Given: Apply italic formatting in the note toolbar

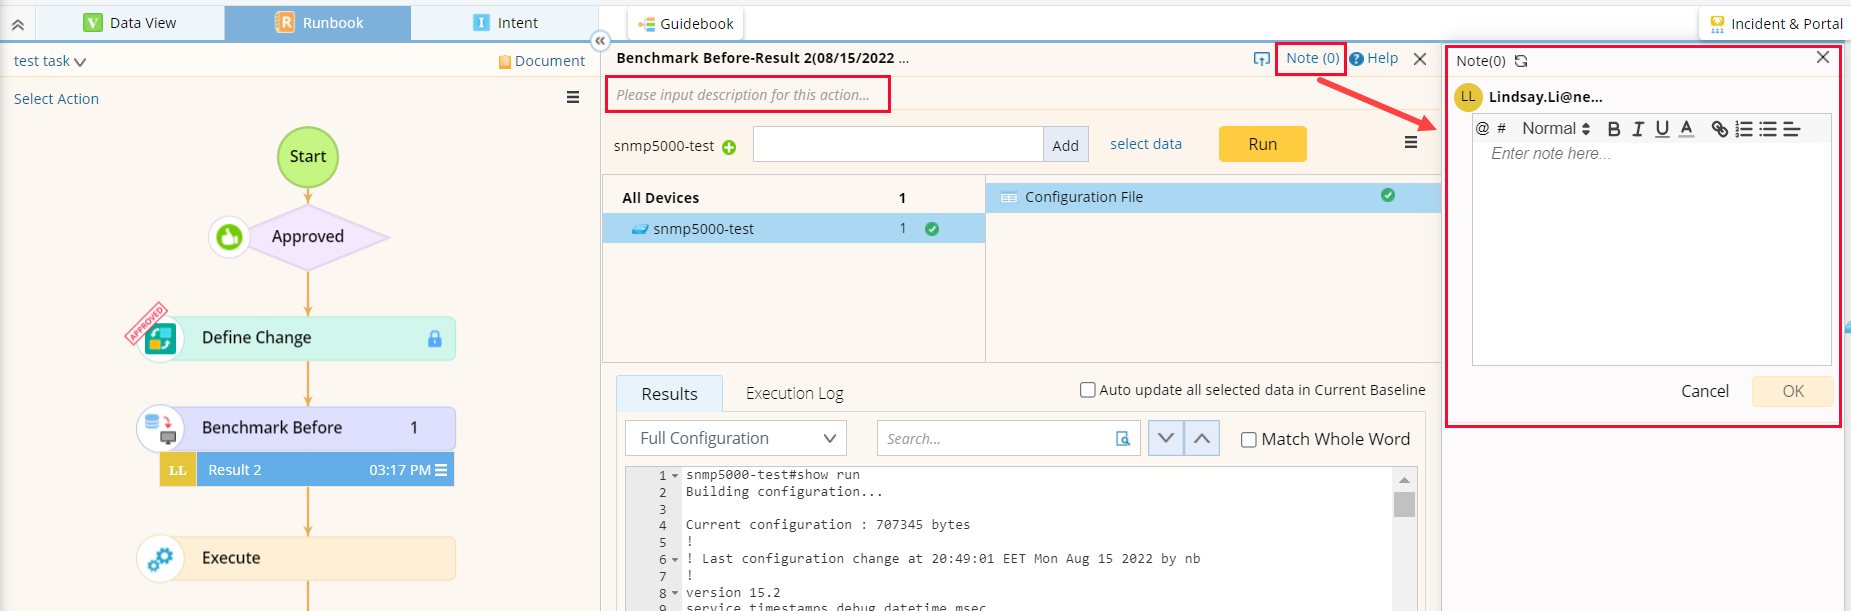Looking at the screenshot, I should pos(1638,129).
